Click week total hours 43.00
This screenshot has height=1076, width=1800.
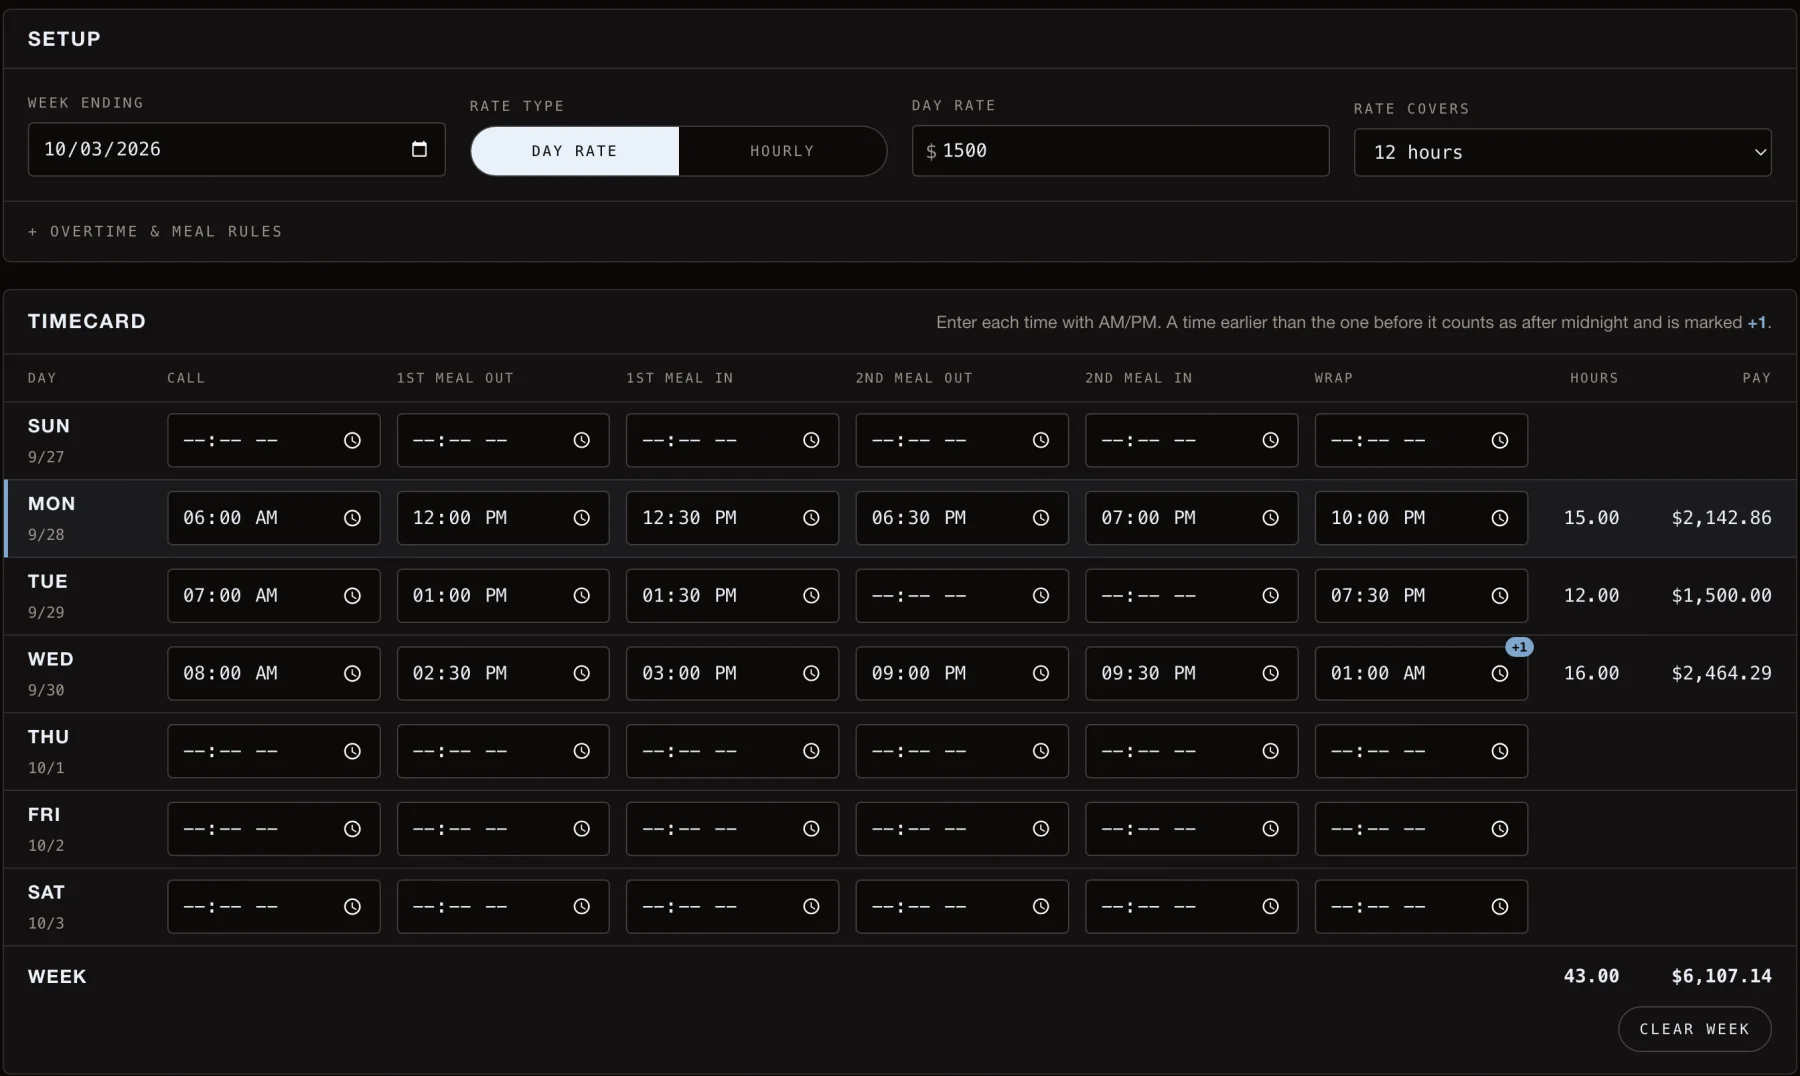pos(1591,976)
